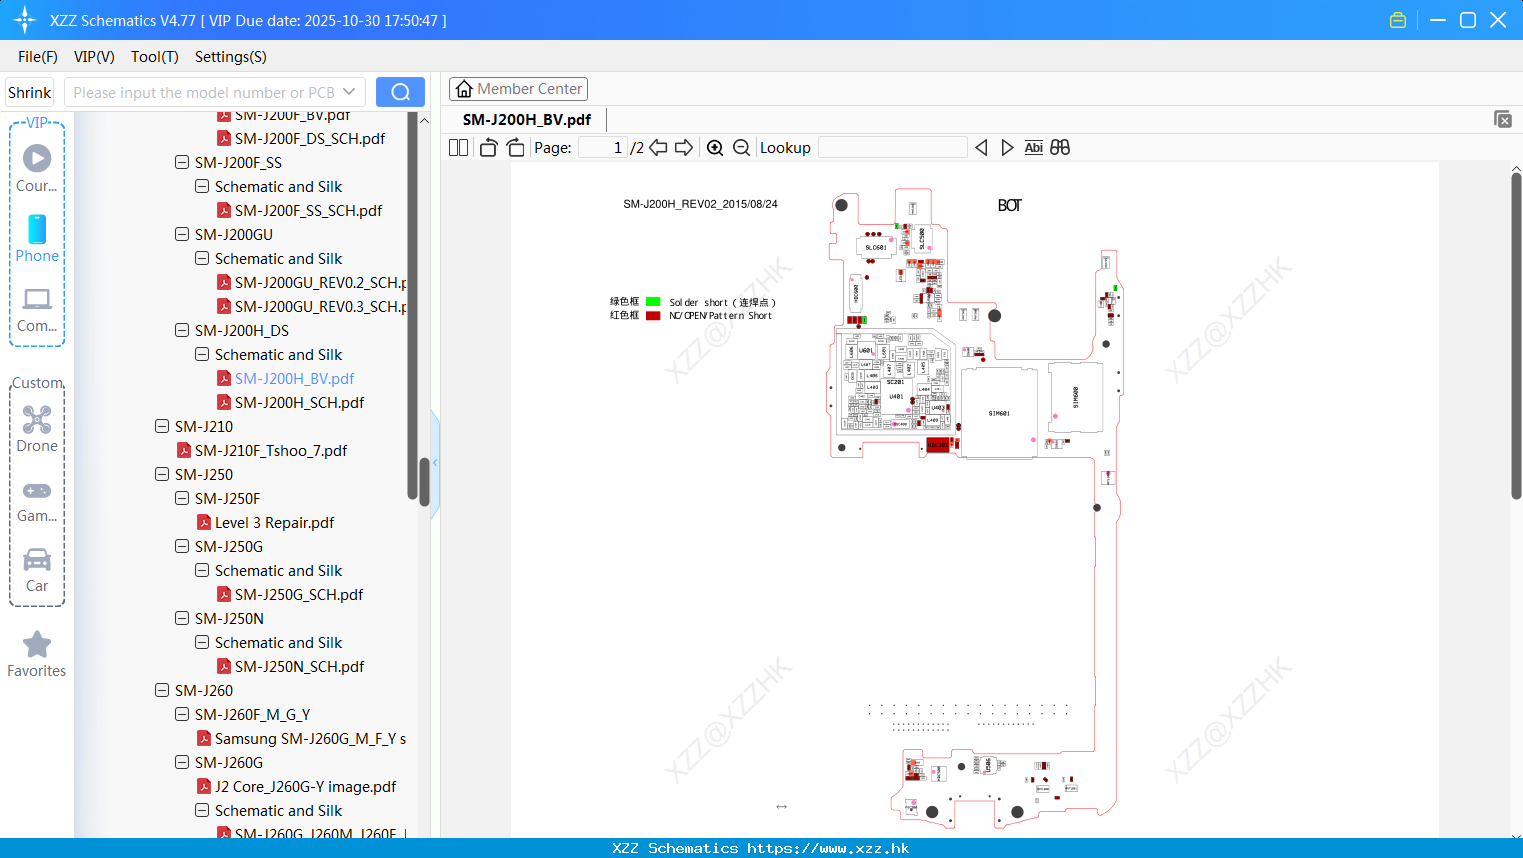Screen dimensions: 1523x858
Task: Go to the next page arrow
Action: tap(684, 148)
